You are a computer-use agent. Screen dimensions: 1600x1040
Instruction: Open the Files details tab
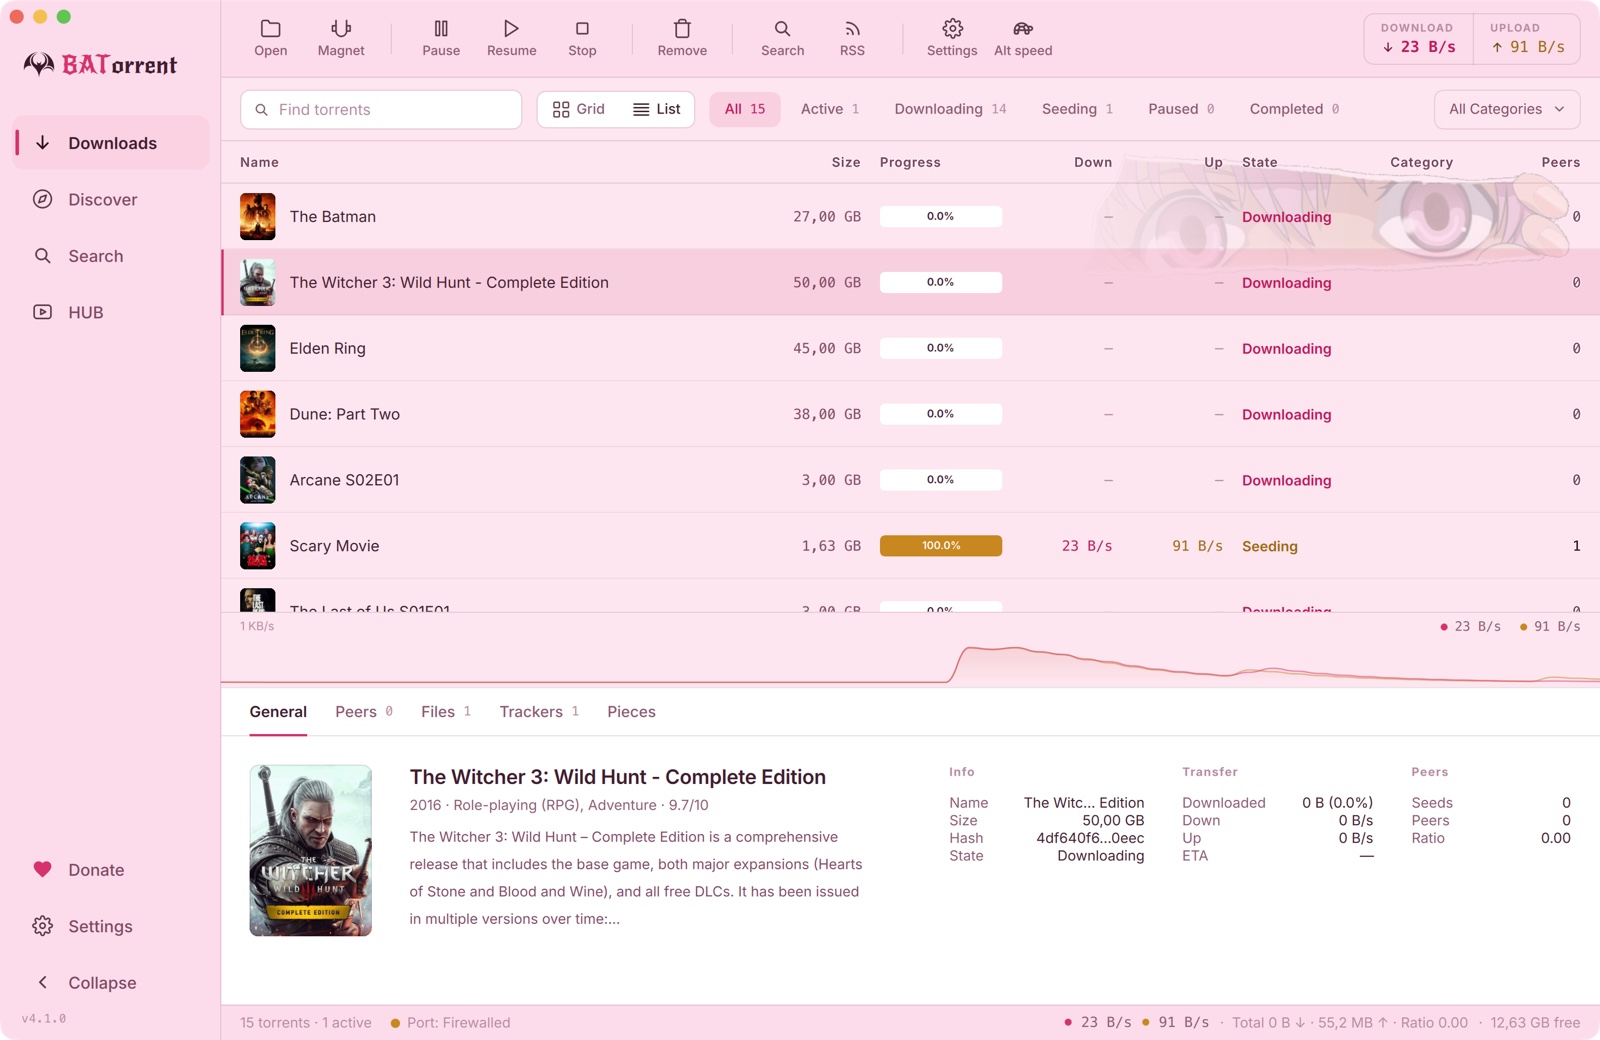click(x=446, y=712)
